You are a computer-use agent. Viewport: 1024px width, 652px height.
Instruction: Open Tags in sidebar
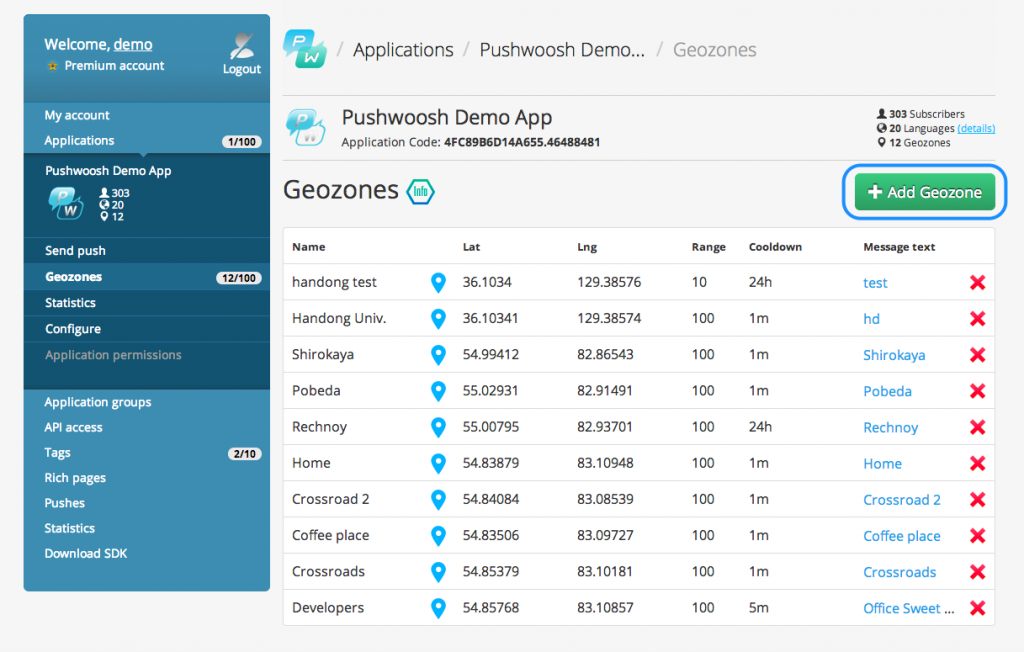(57, 453)
